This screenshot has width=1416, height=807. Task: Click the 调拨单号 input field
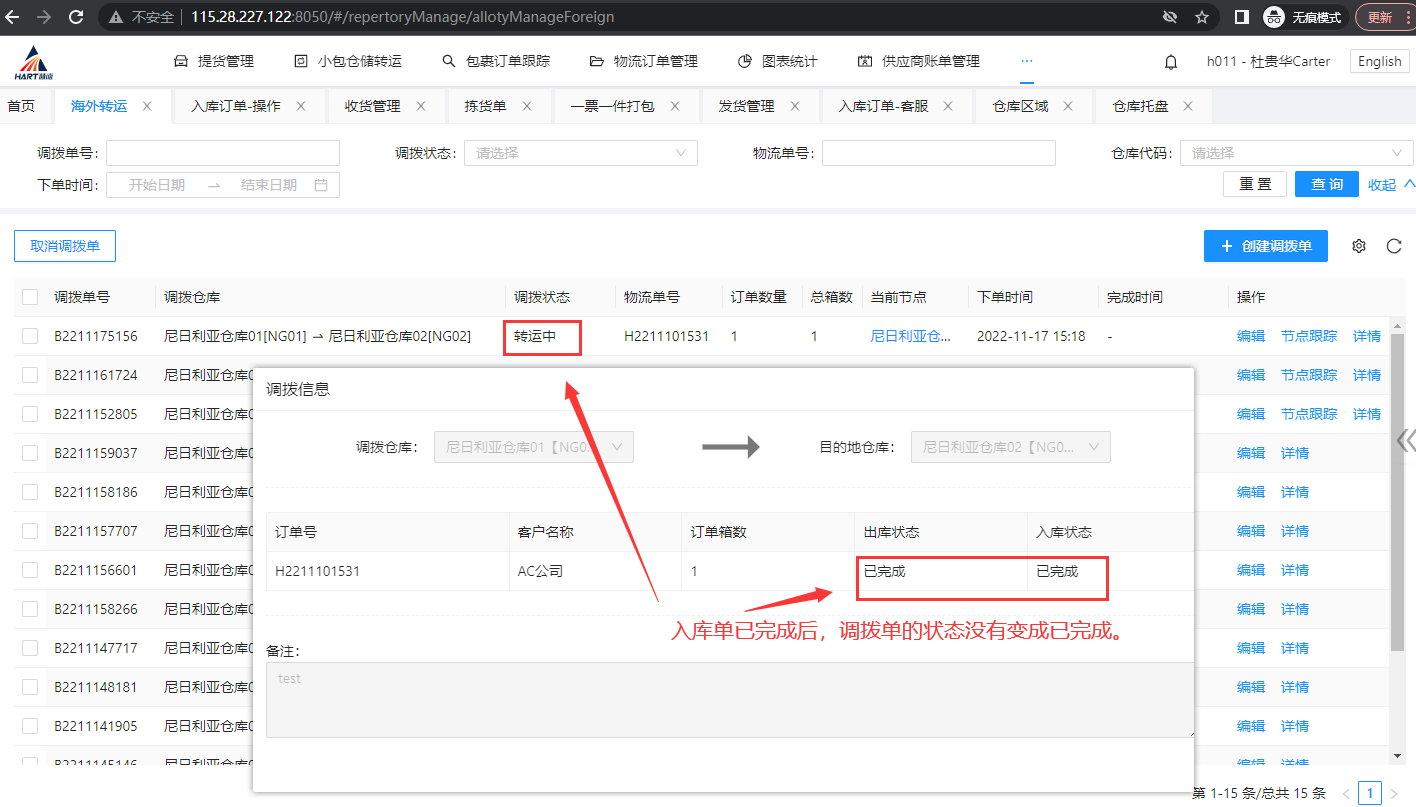pyautogui.click(x=222, y=153)
